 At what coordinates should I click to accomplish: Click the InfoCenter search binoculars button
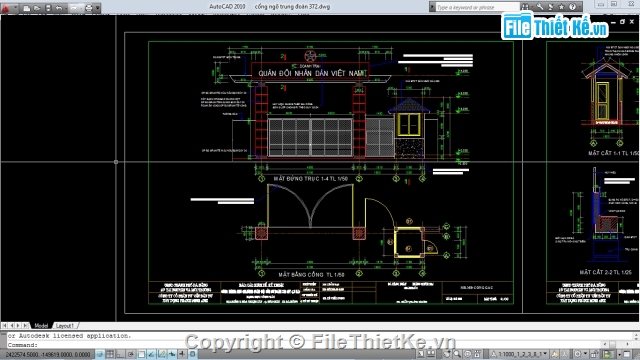point(525,7)
